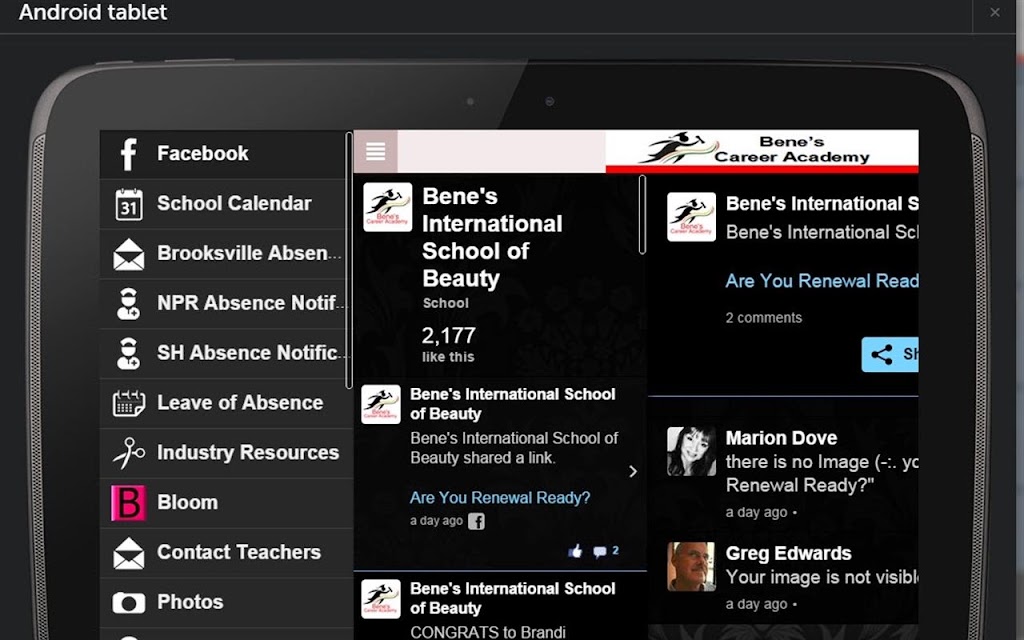Click Marion Dove's profile picture

pyautogui.click(x=691, y=451)
